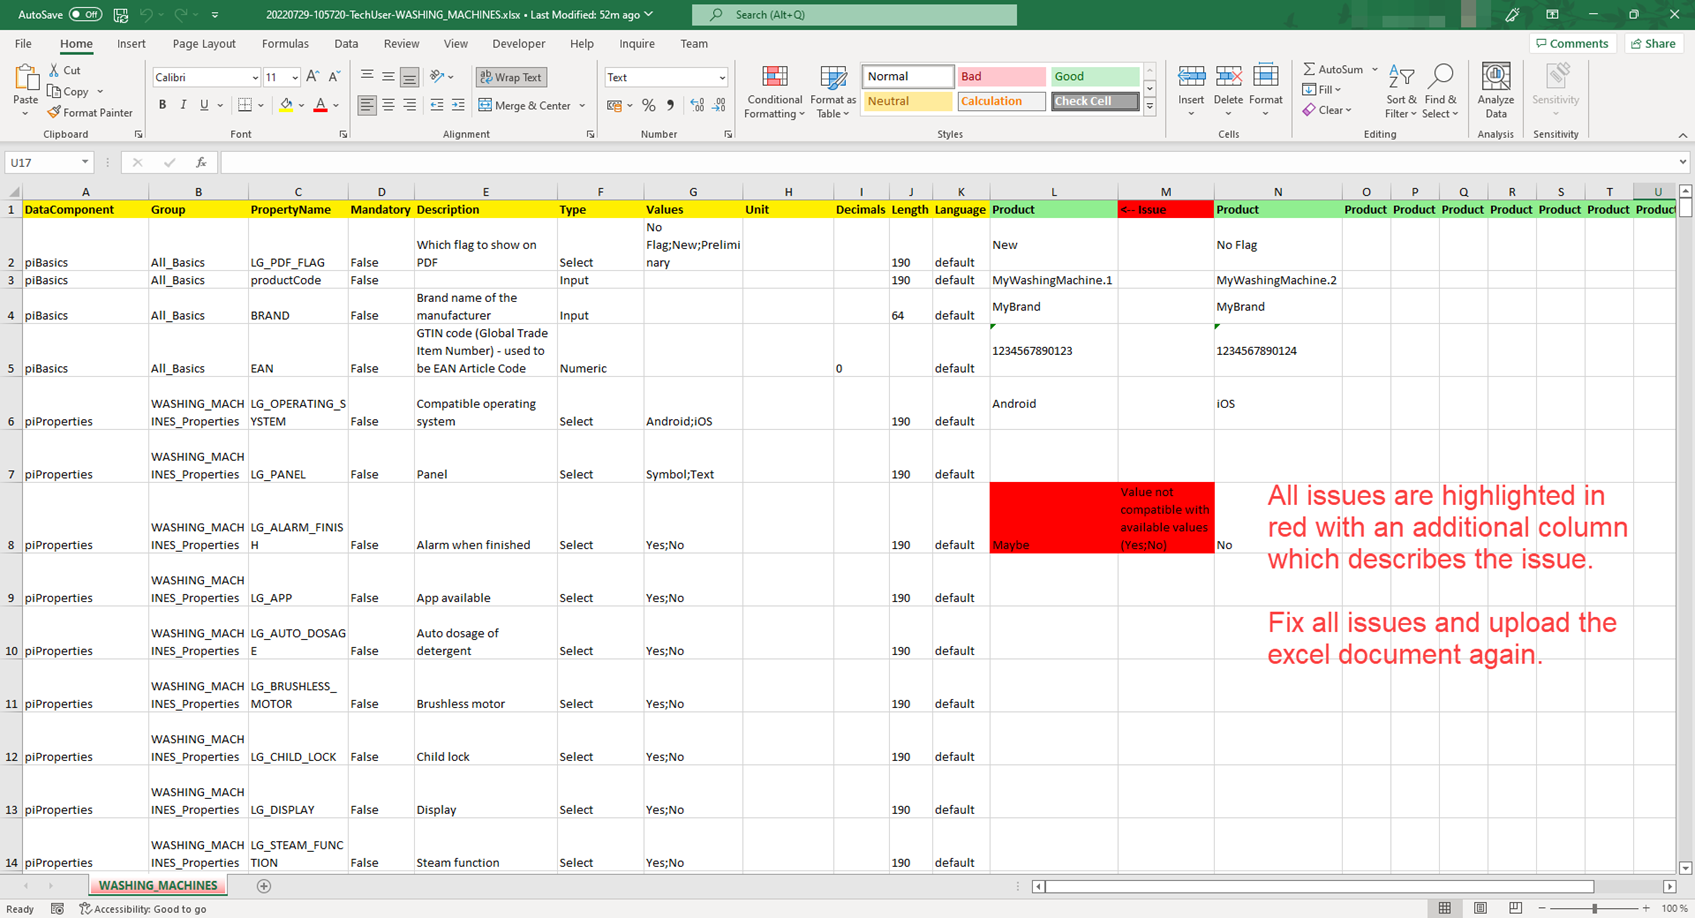The height and width of the screenshot is (918, 1695).
Task: Expand the formula bar
Action: [x=1683, y=162]
